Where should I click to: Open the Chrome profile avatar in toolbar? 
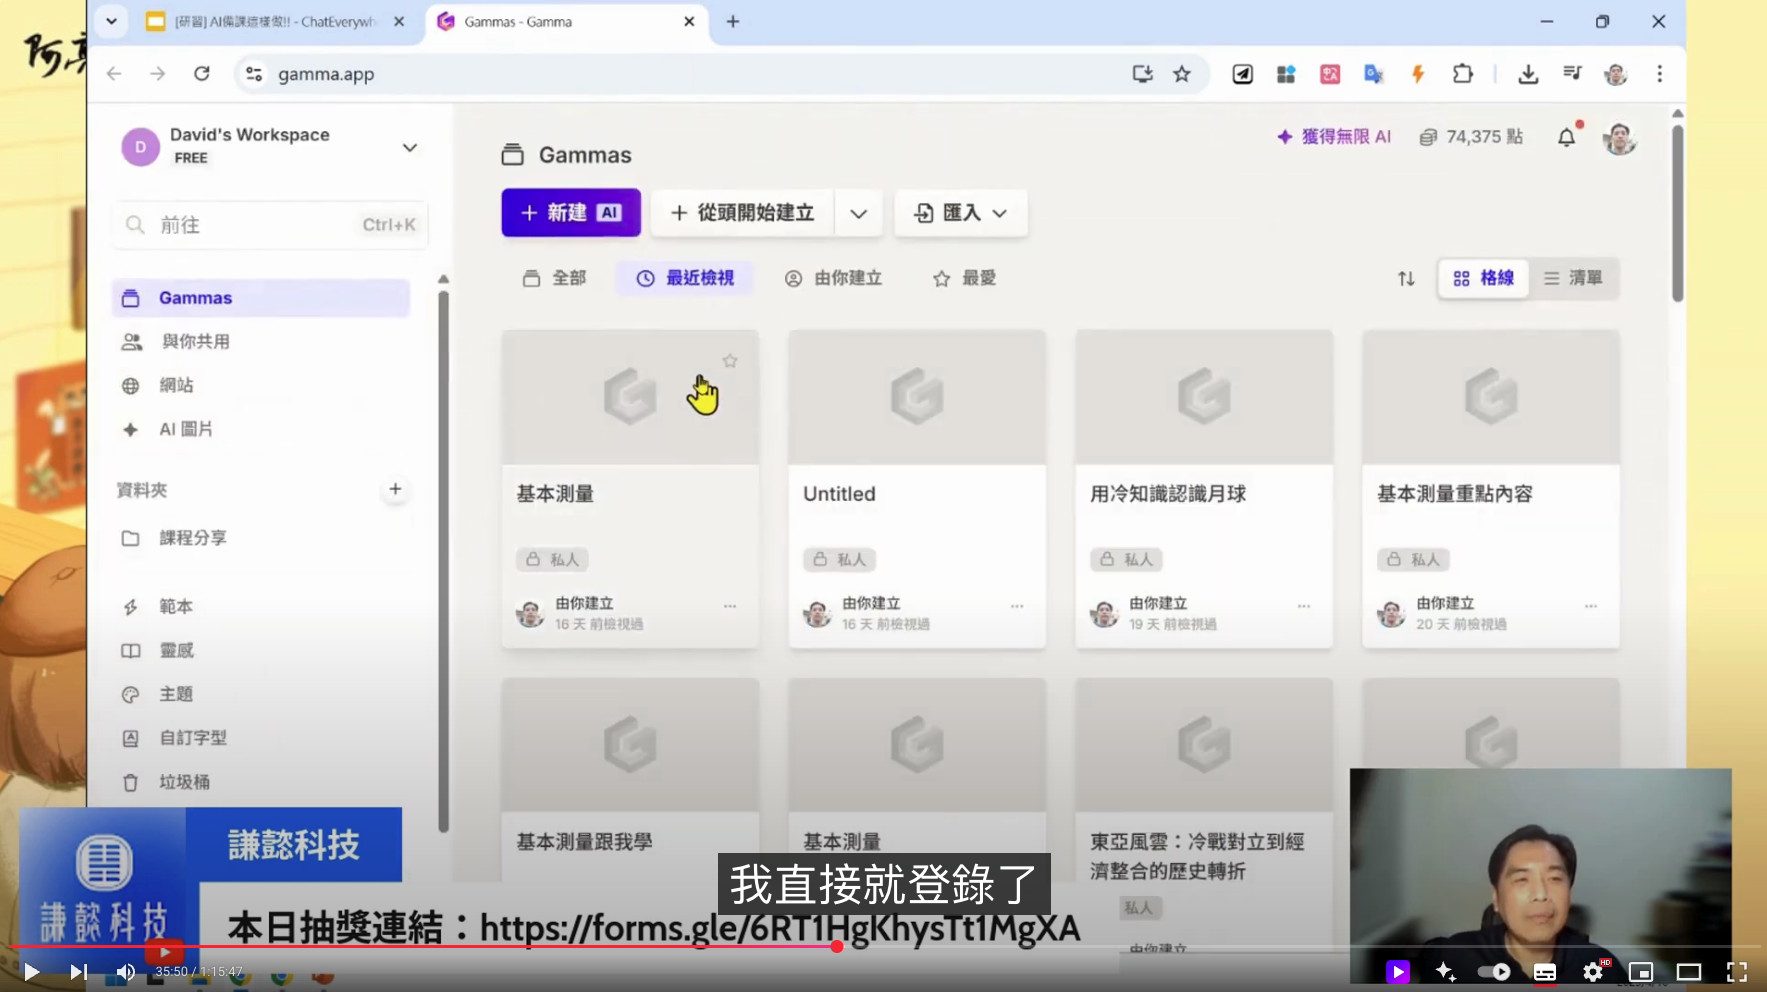click(x=1616, y=74)
